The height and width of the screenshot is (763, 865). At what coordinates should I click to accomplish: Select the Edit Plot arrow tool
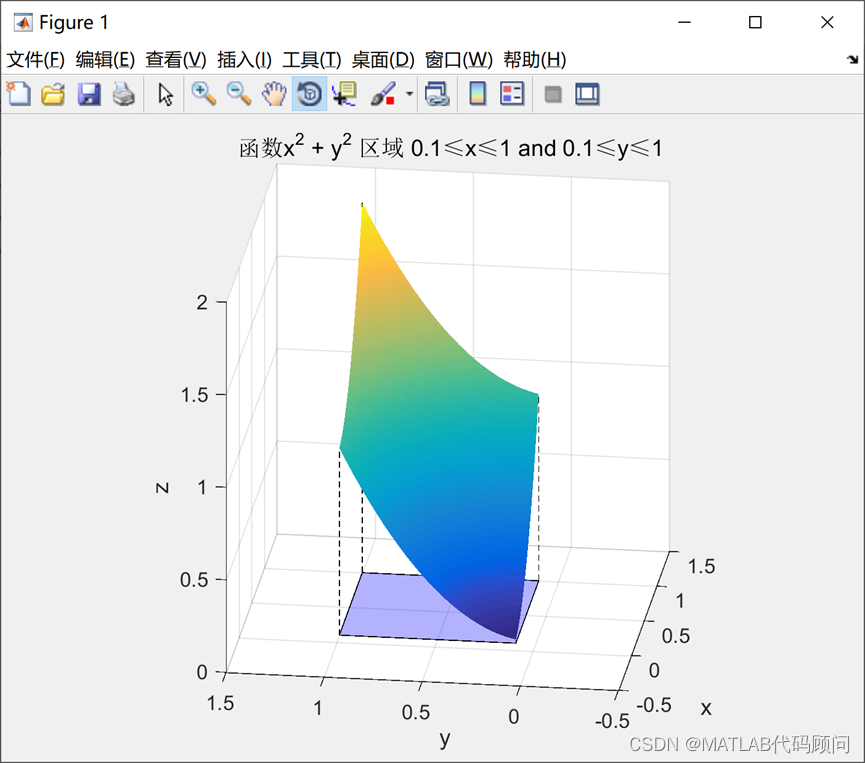coord(165,93)
